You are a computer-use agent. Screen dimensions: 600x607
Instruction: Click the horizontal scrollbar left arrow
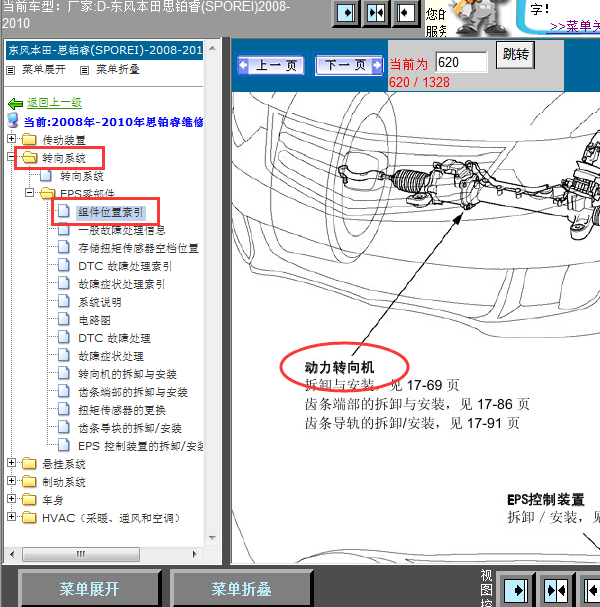pyautogui.click(x=12, y=554)
